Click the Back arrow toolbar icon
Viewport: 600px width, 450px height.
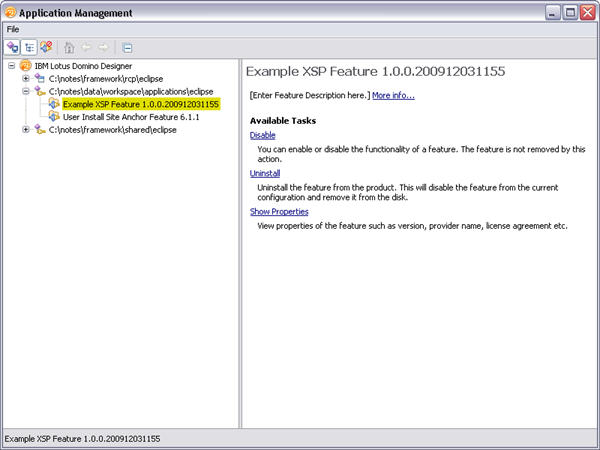86,47
